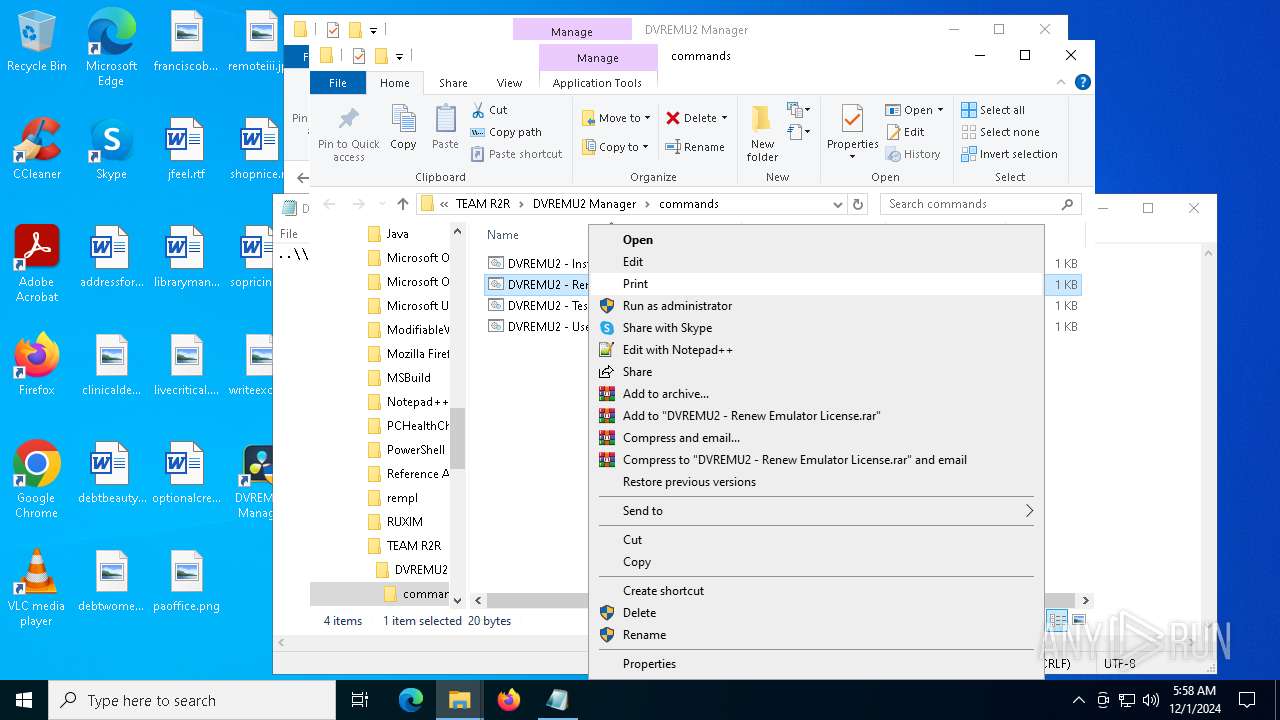Refresh the commands folder view
Screen dimensions: 1280x720
pyautogui.click(x=858, y=204)
